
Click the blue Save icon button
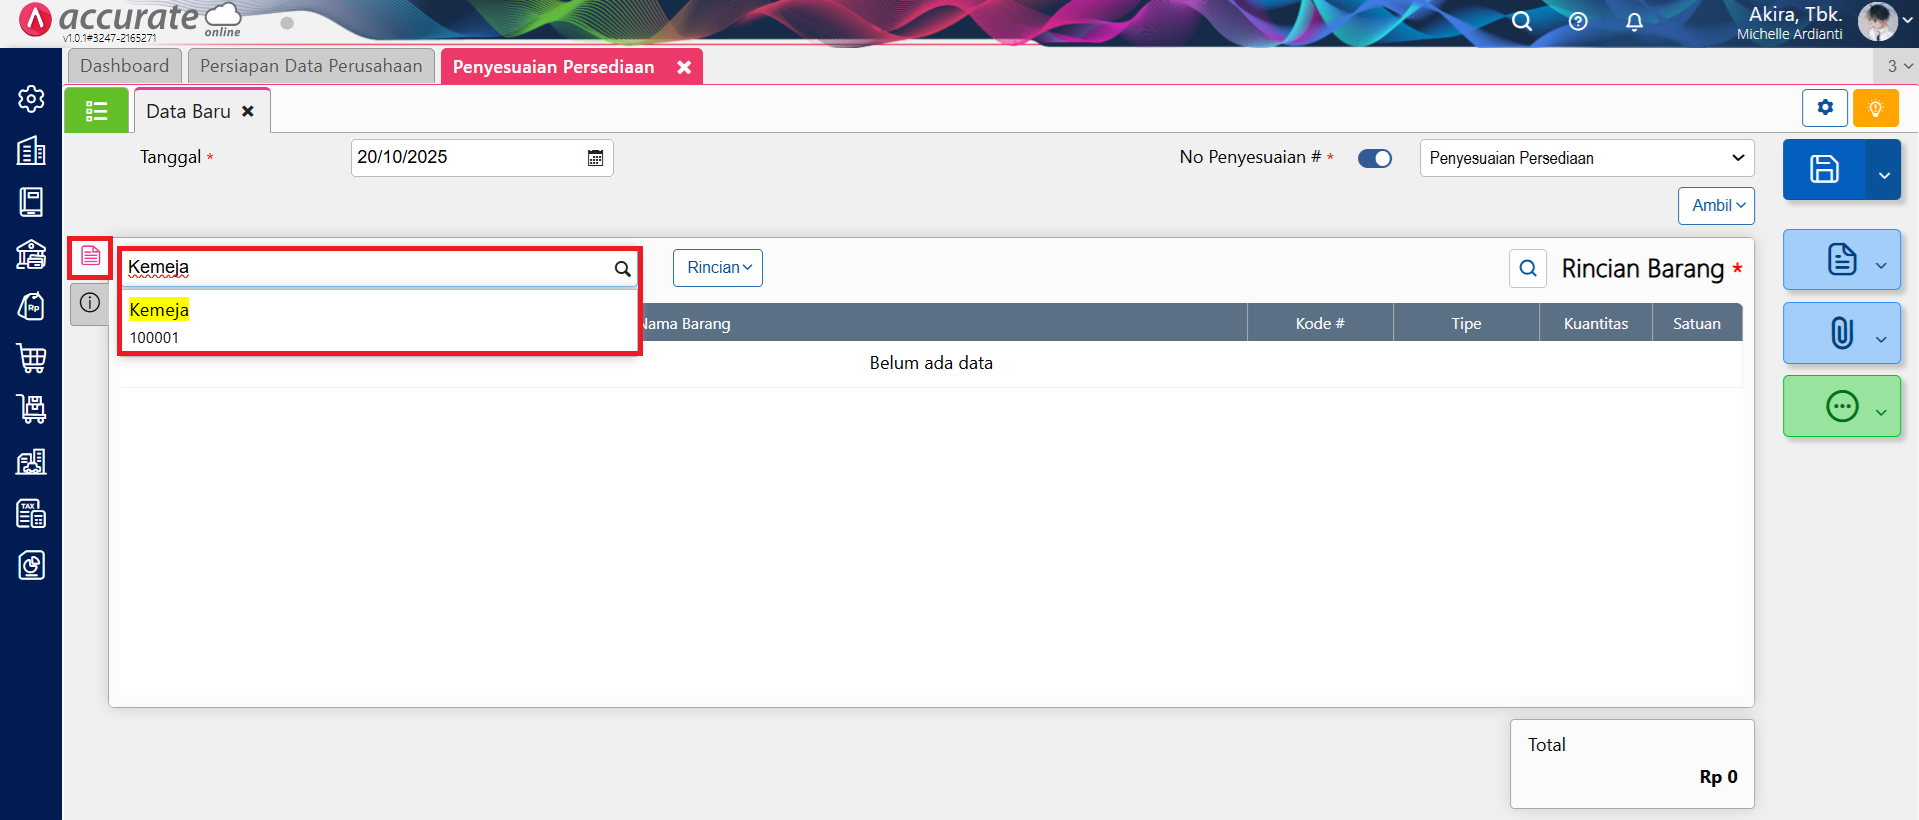(x=1823, y=169)
